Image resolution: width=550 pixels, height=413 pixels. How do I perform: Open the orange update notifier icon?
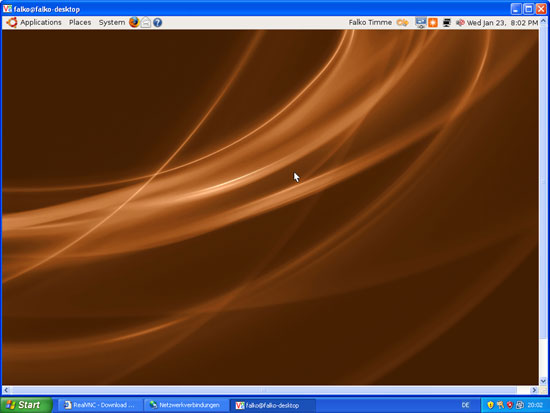(x=433, y=22)
